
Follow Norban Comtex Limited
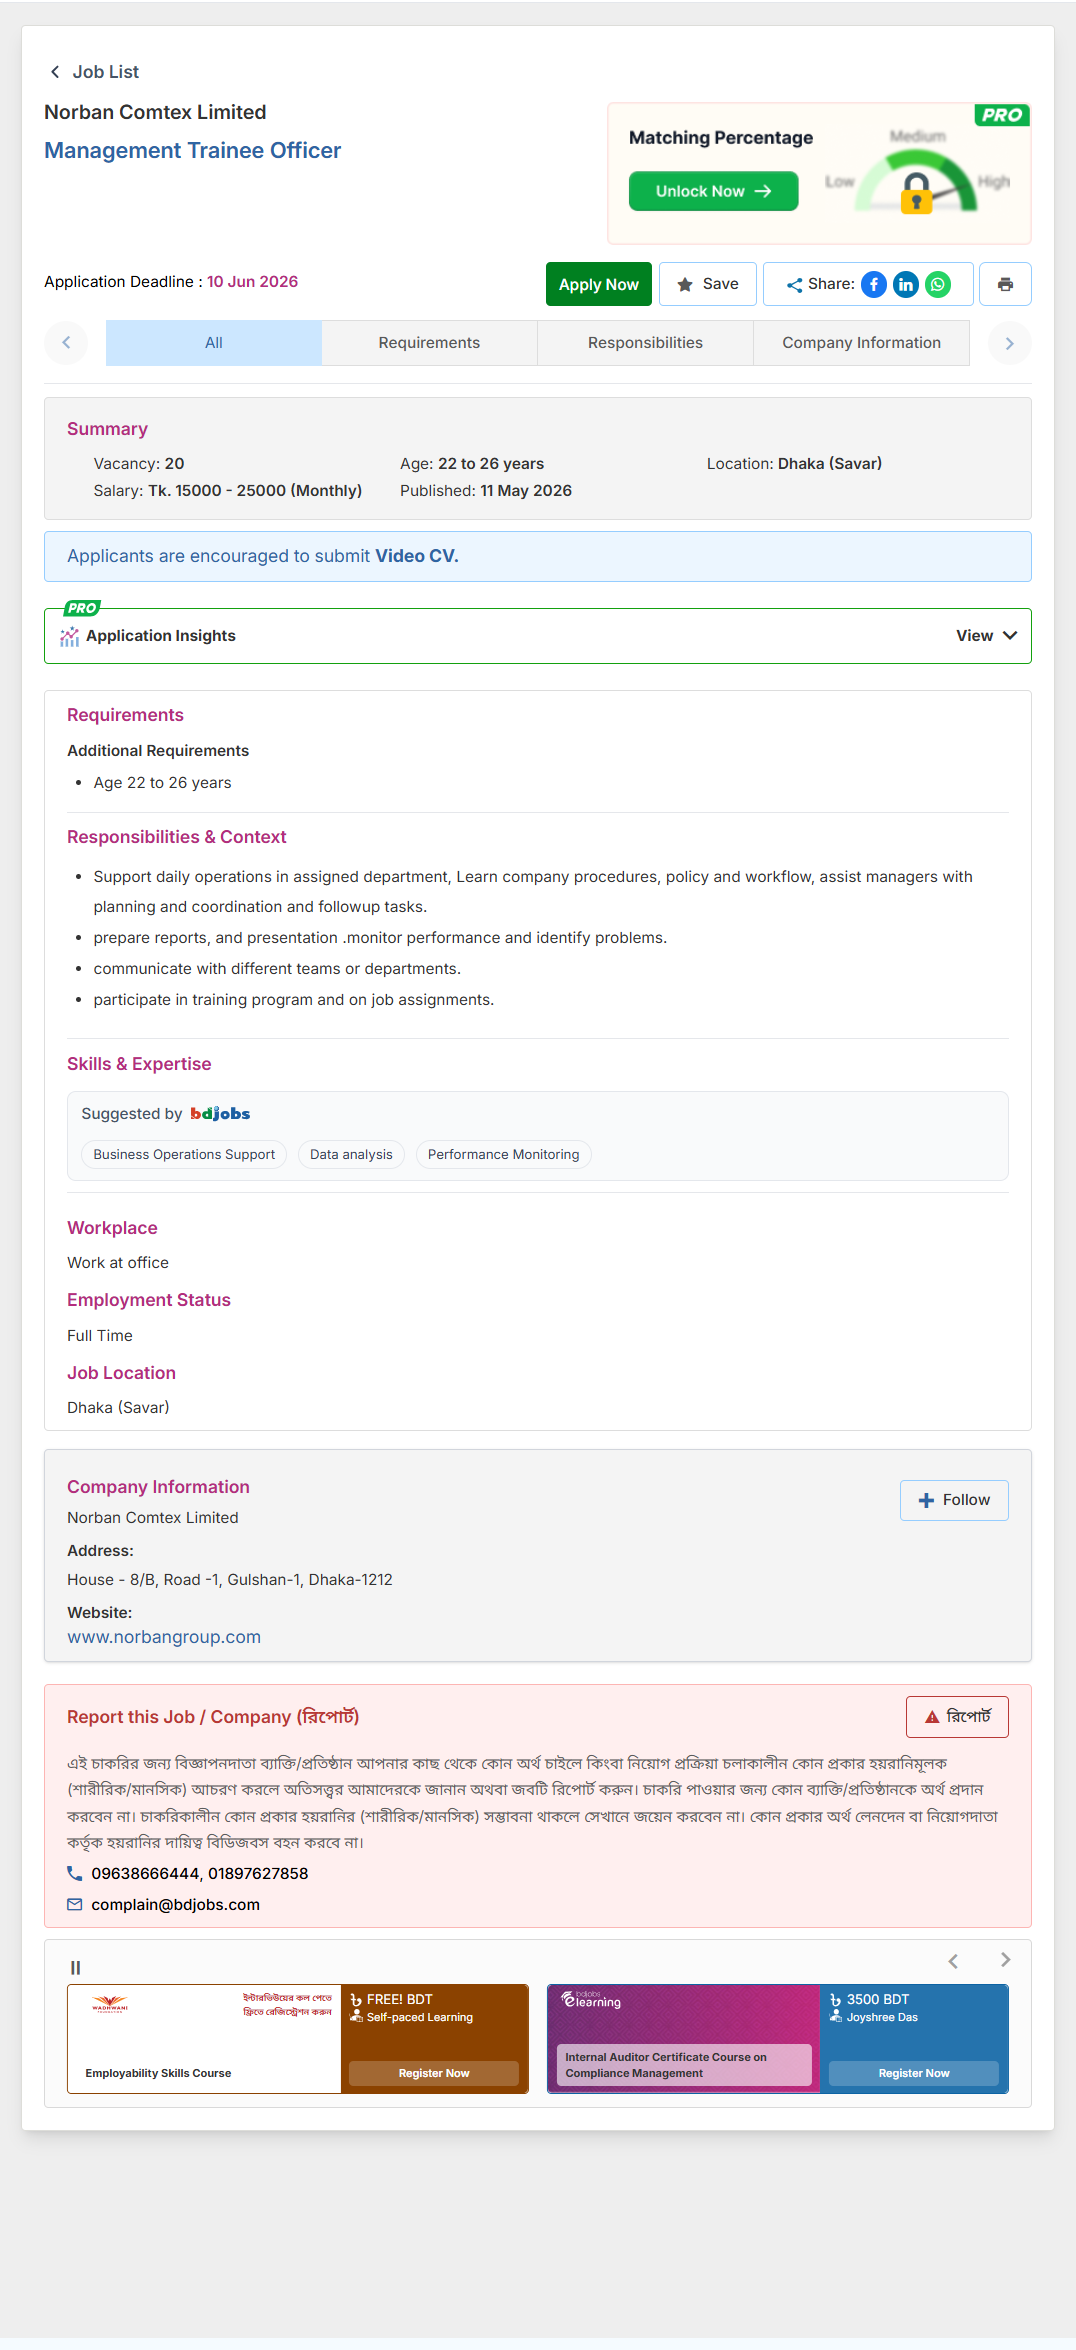[954, 1500]
